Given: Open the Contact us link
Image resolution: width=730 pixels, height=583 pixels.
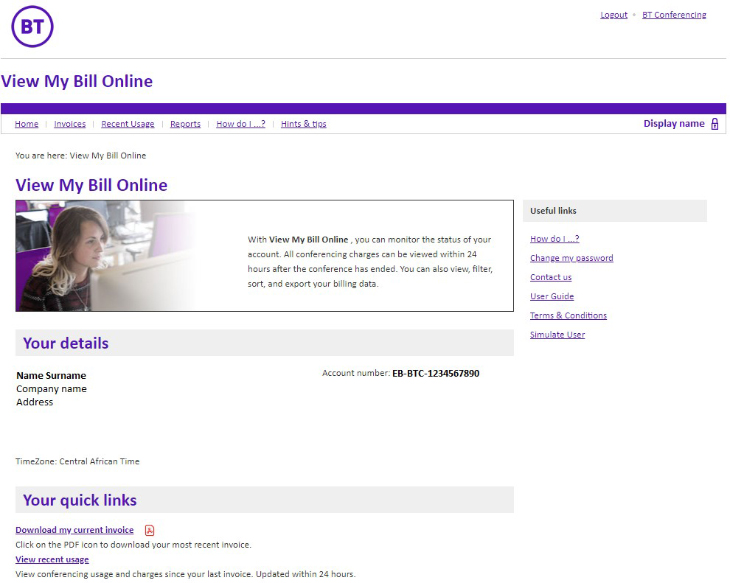Looking at the screenshot, I should pyautogui.click(x=551, y=277).
